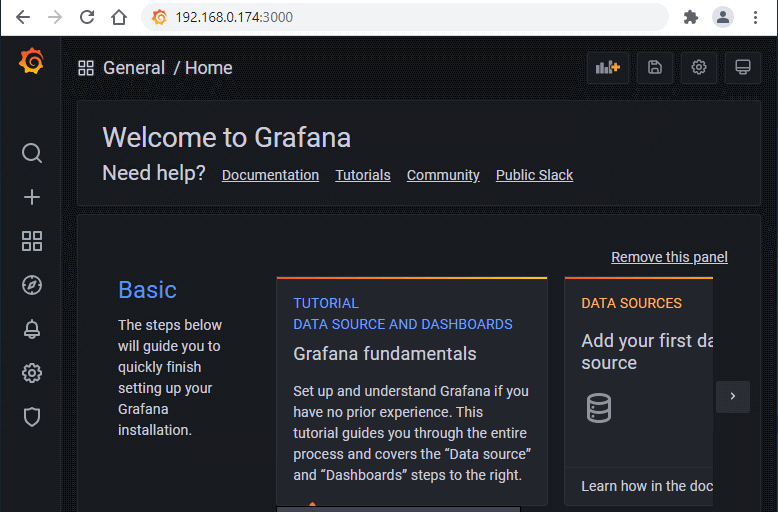Click the Remove this panel link
Screen dimensions: 778x512
tap(669, 257)
